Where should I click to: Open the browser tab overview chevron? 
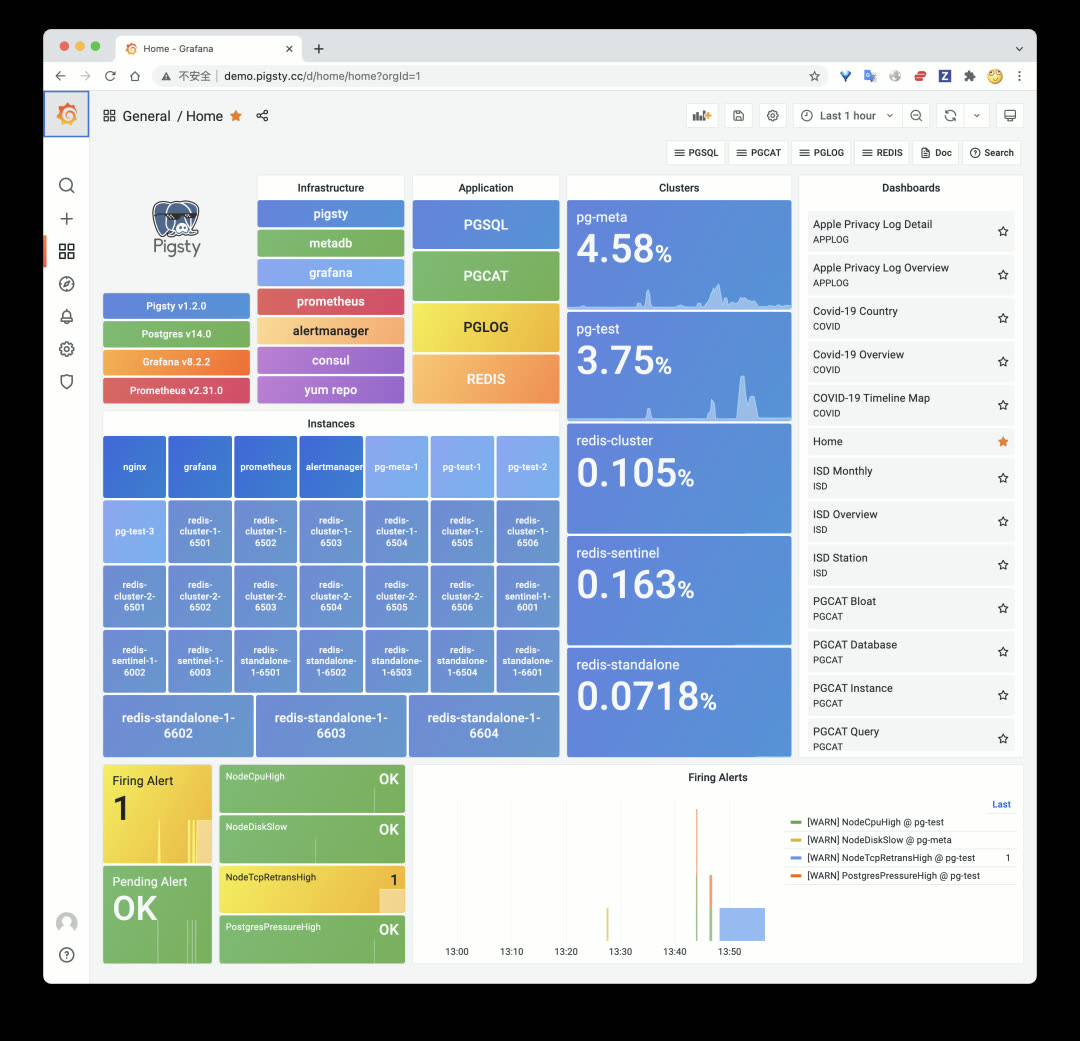1019,48
